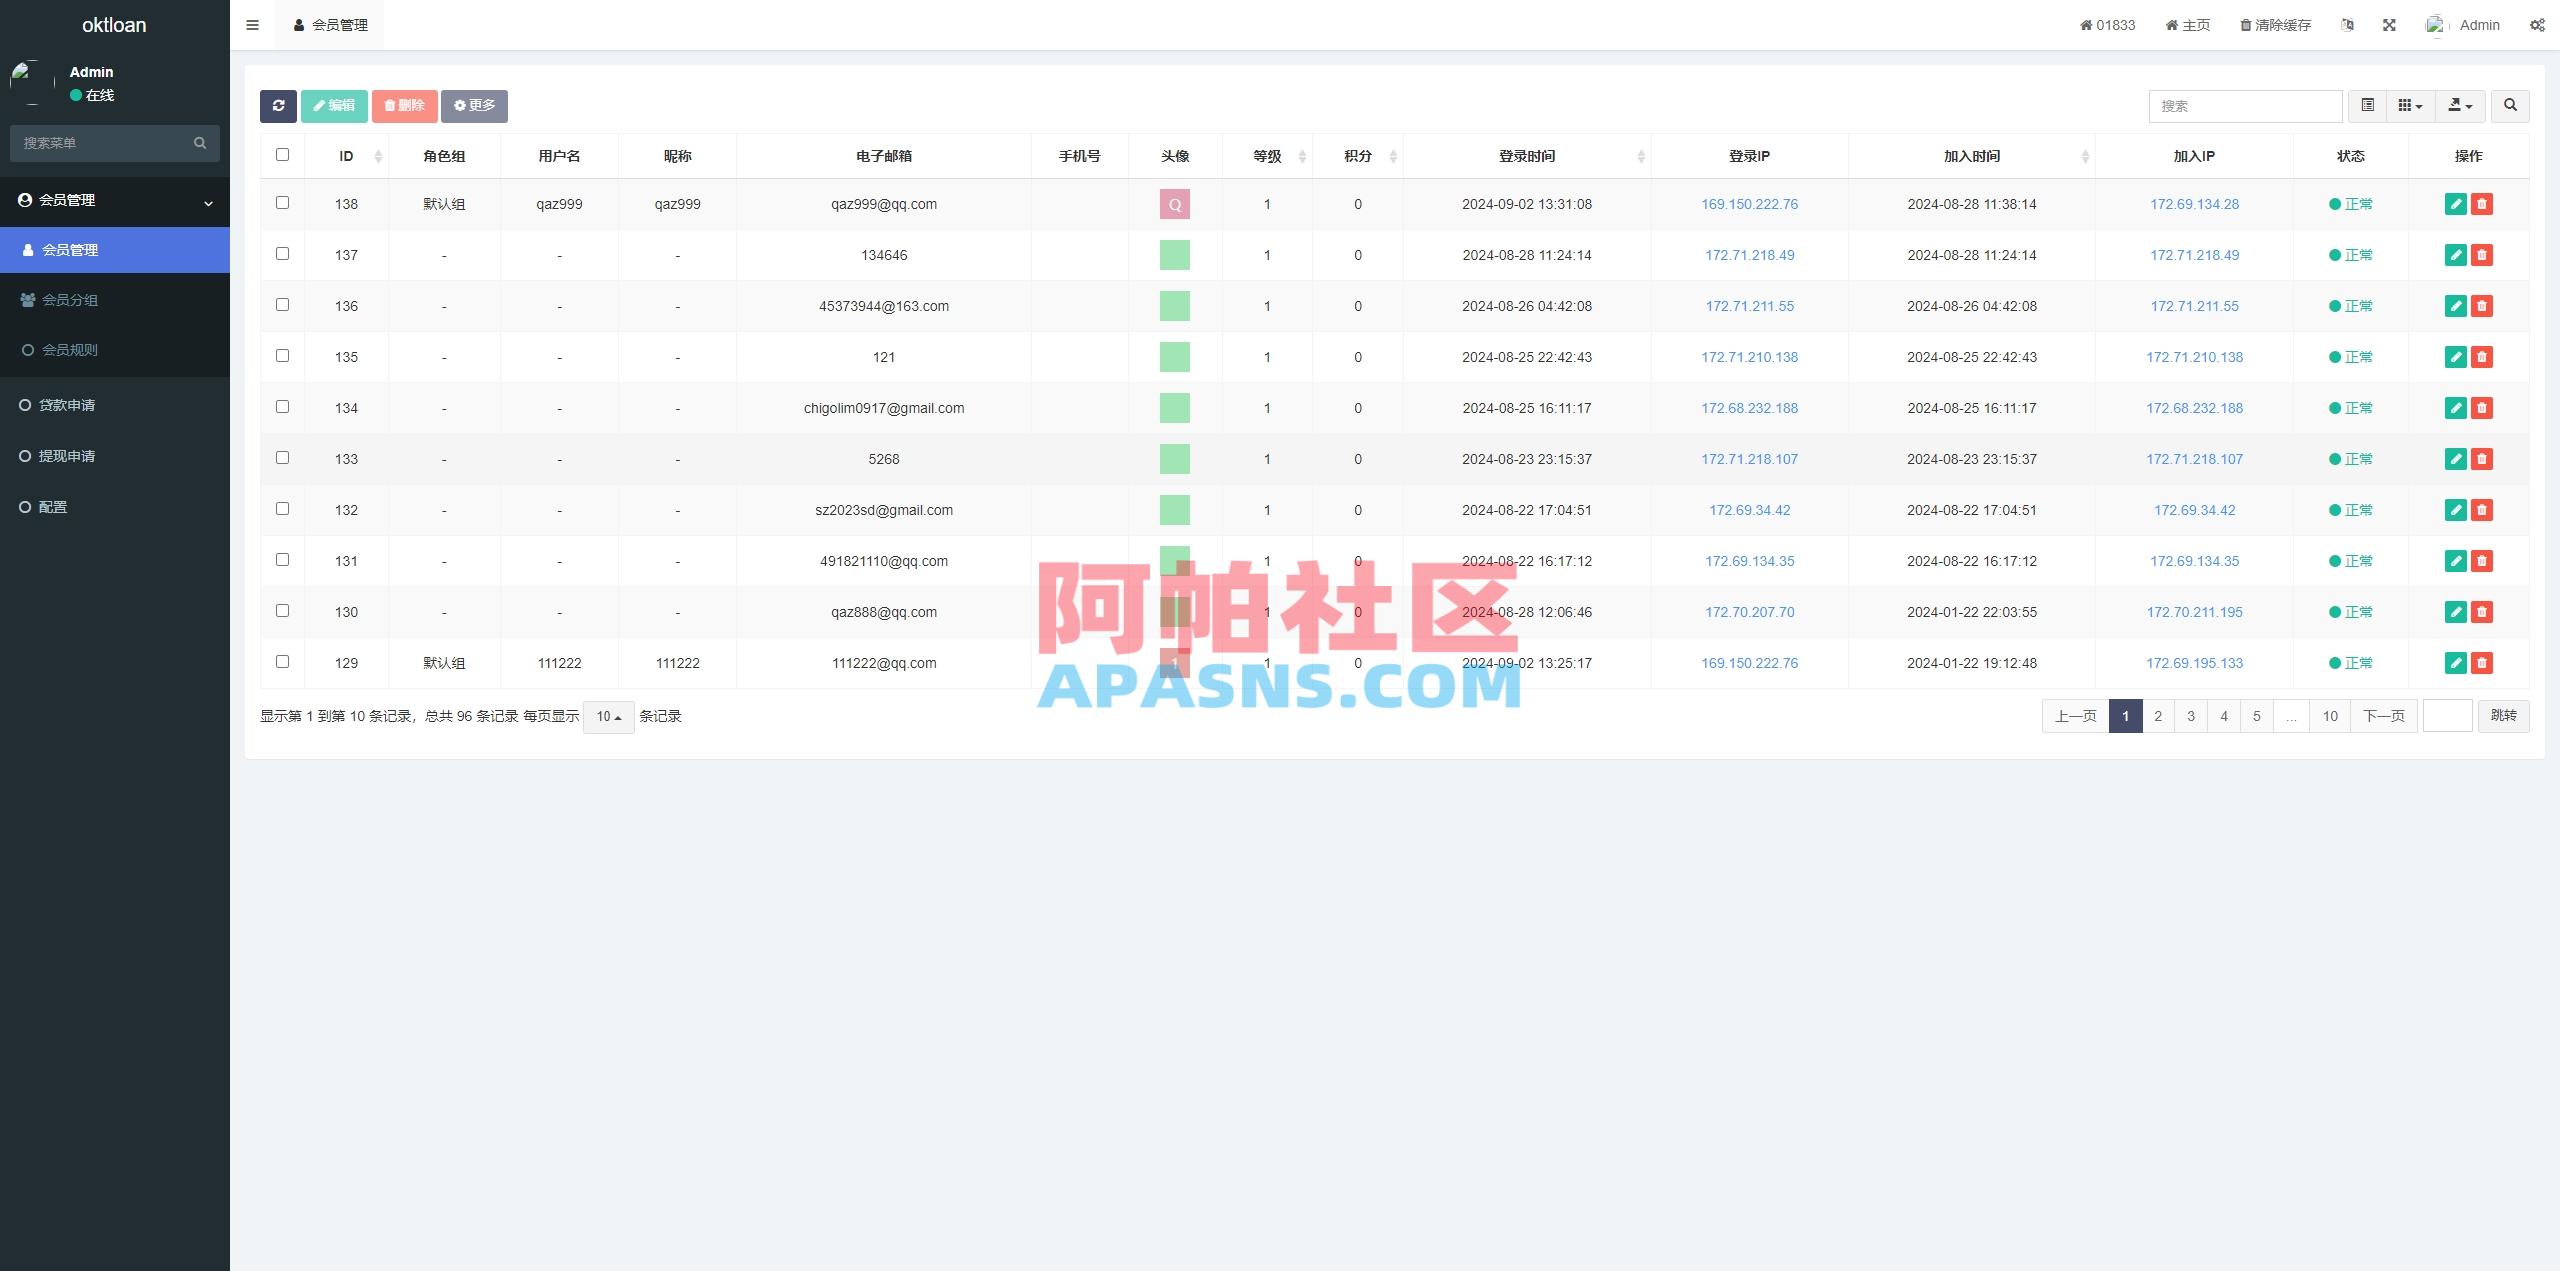Open the export format dropdown
Viewport: 2560px width, 1271px height.
2461,105
